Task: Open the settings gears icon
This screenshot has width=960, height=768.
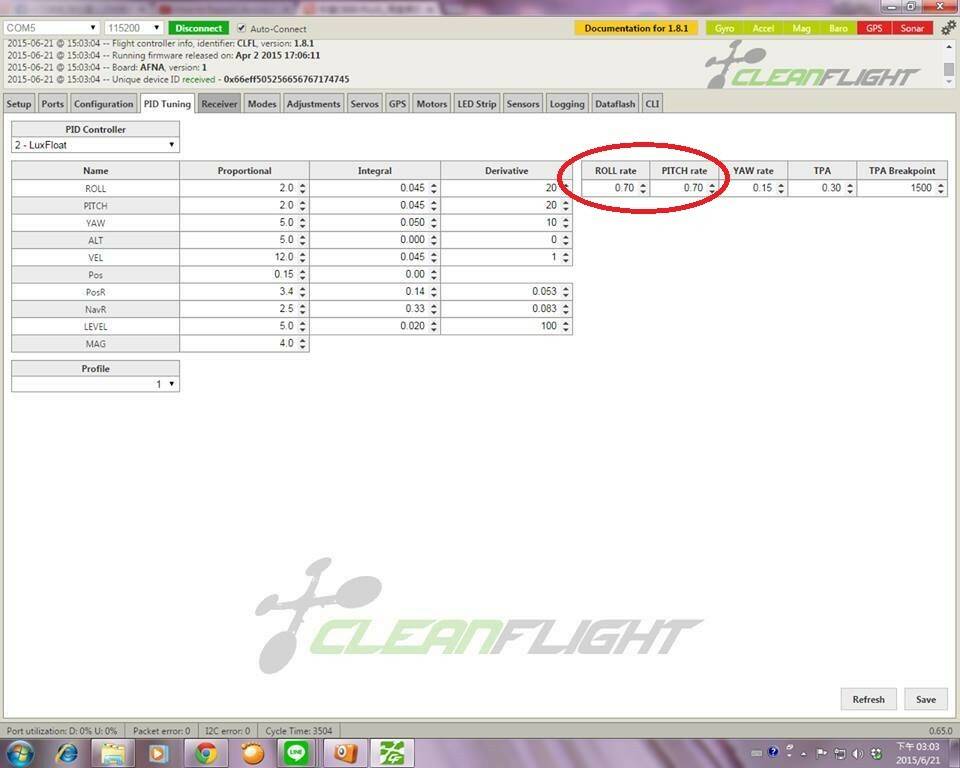Action: pos(948,28)
